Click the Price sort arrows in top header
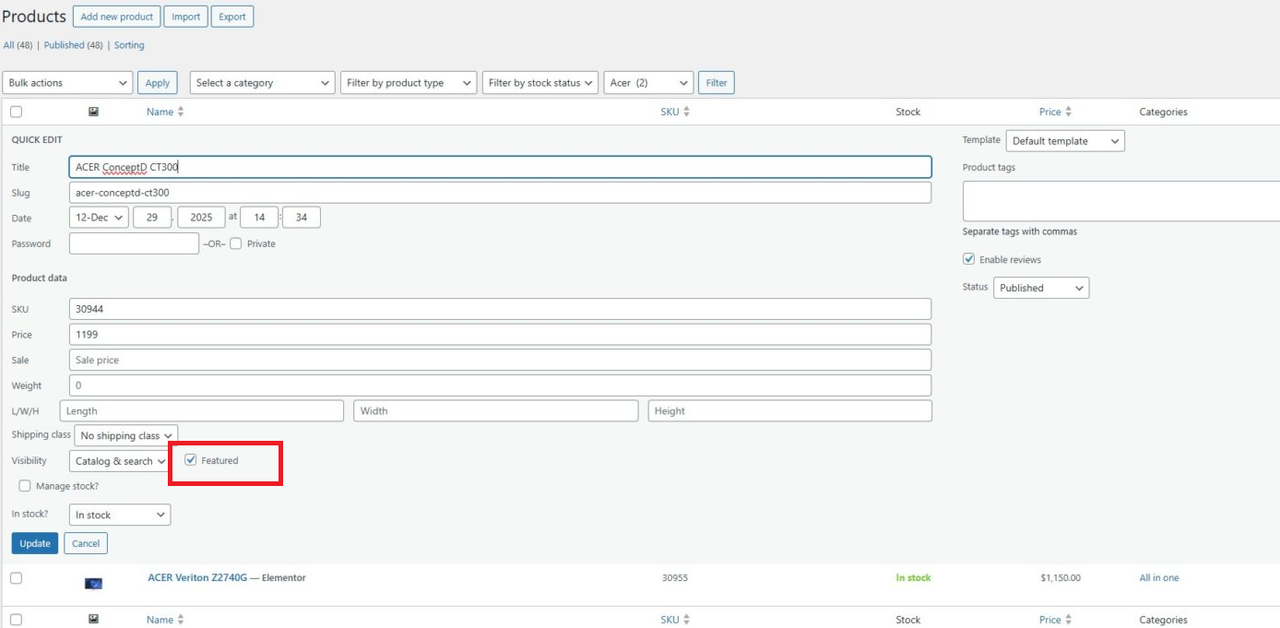 (x=1068, y=112)
